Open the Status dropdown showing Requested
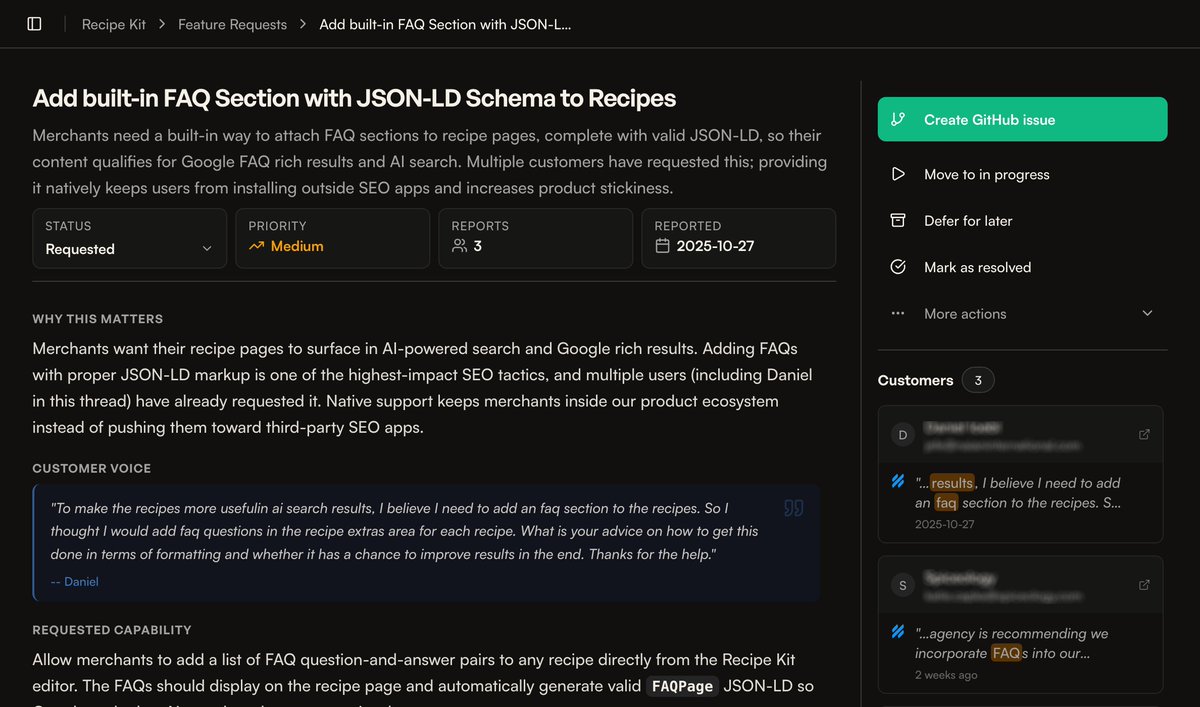Viewport: 1200px width, 707px height. pos(130,238)
